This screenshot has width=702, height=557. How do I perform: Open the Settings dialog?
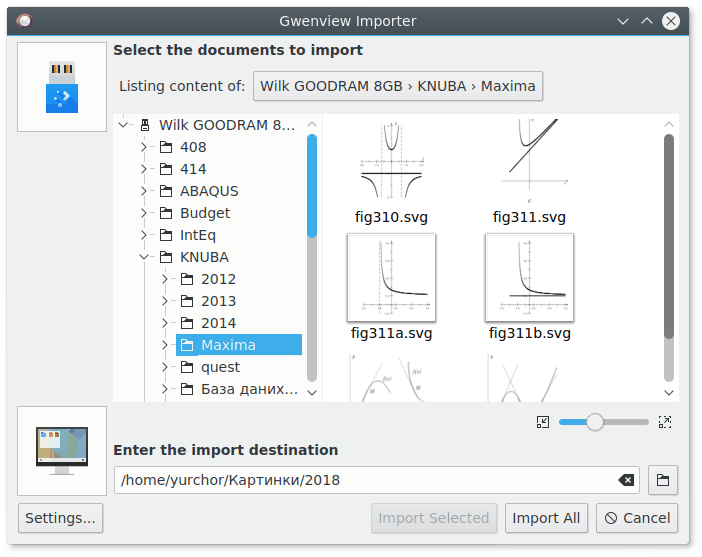click(60, 518)
